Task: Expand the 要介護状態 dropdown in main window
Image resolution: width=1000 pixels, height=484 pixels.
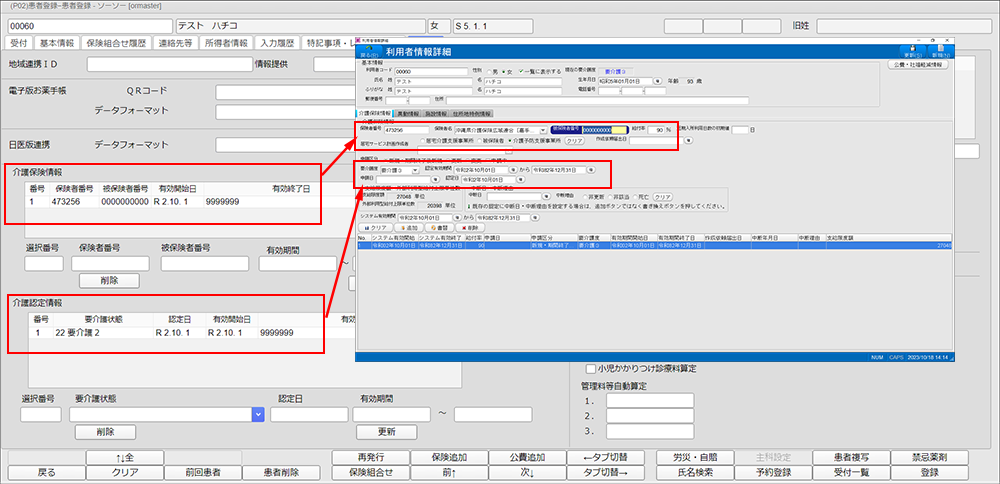Action: pyautogui.click(x=258, y=413)
